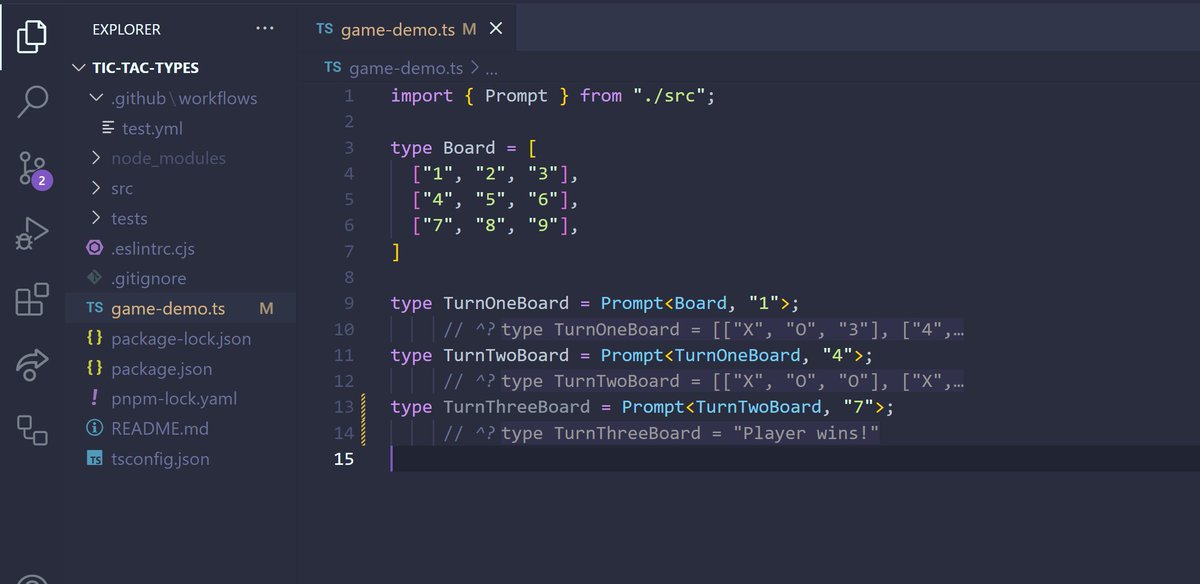Expand the tests folder
This screenshot has height=584, width=1200.
point(95,218)
